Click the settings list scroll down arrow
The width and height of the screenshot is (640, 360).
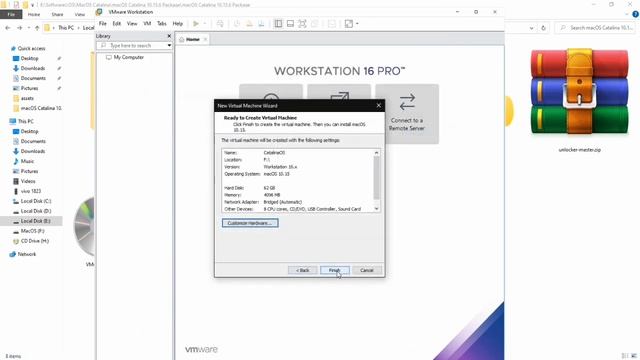point(376,209)
